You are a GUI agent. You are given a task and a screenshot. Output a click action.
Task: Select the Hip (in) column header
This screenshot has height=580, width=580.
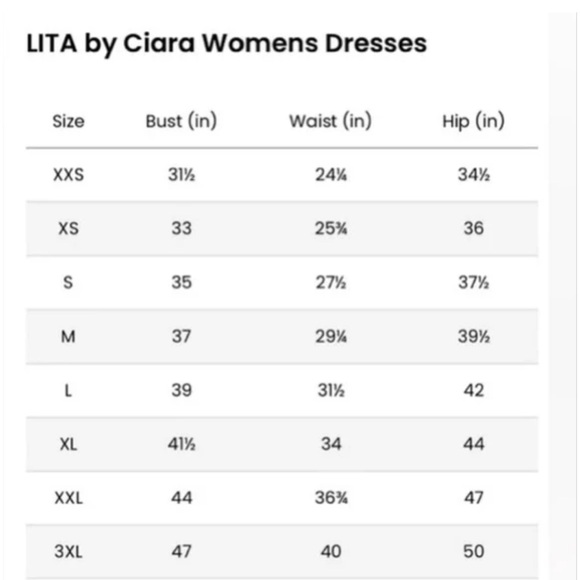point(474,121)
